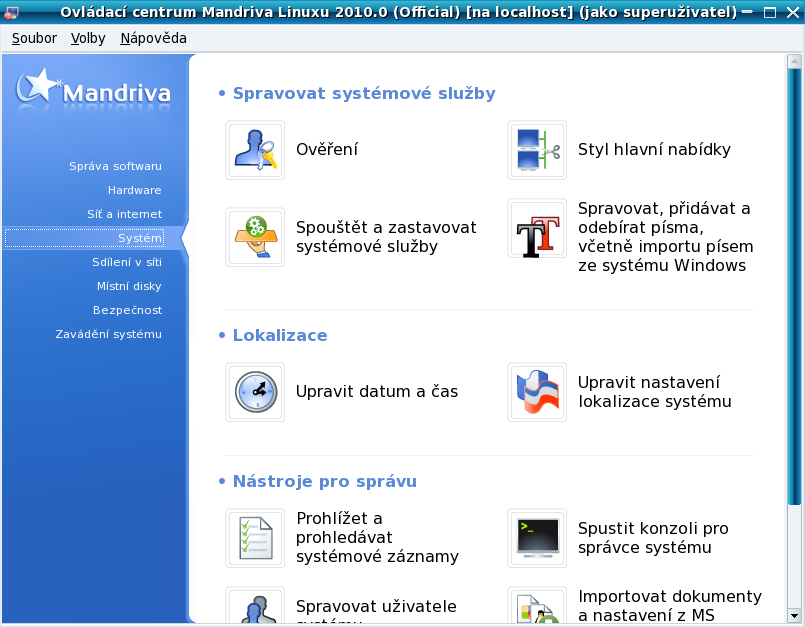Open the system logs checklist icon
805x627 pixels.
point(255,538)
